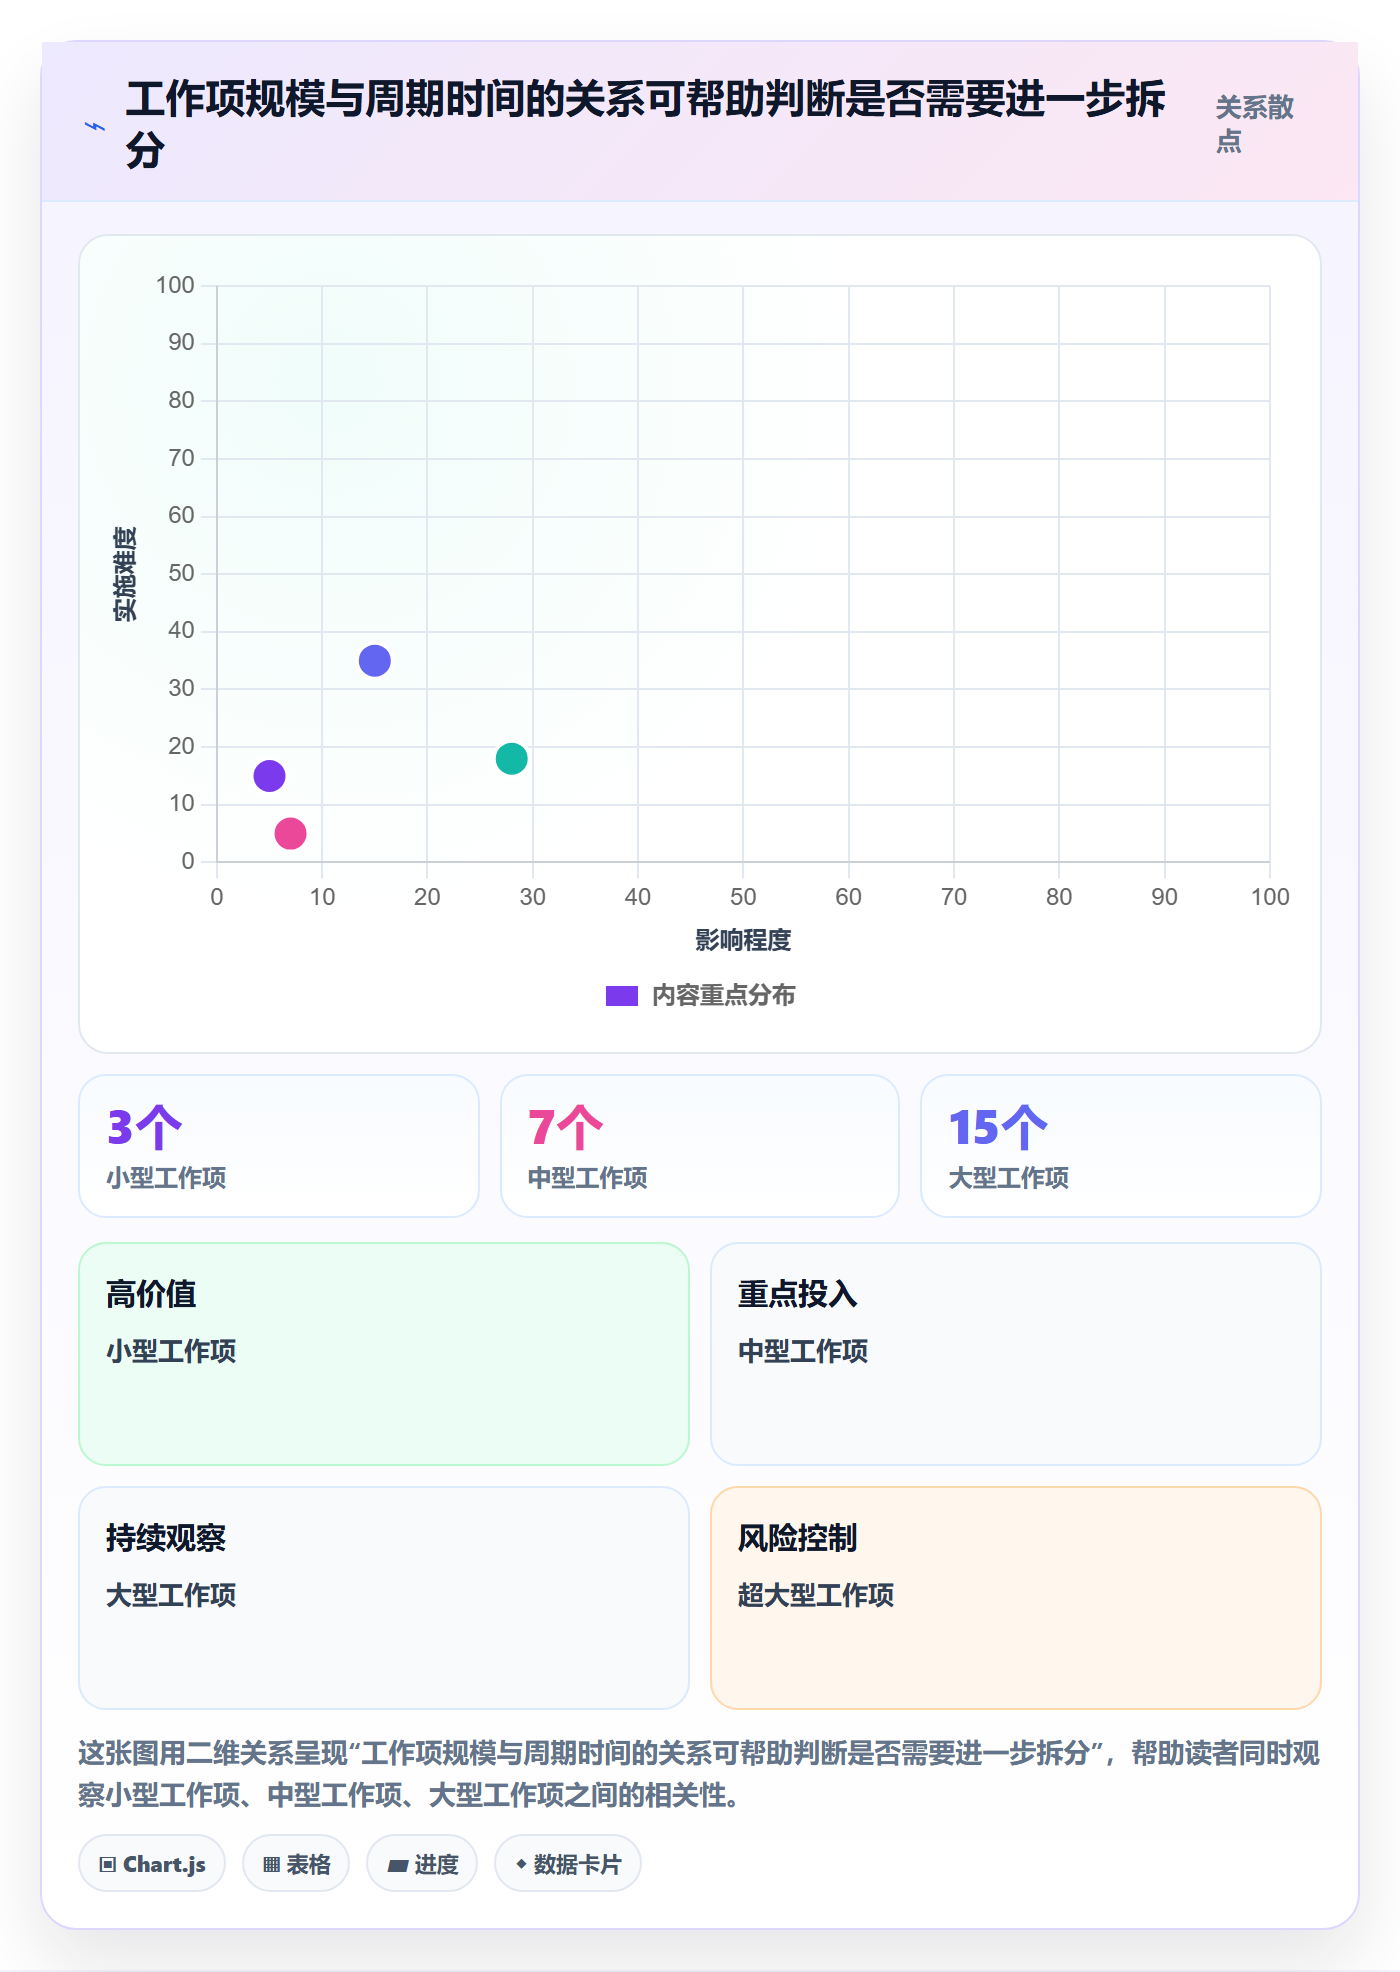Image resolution: width=1400 pixels, height=1972 pixels.
Task: Click the pink scatter data point
Action: [290, 833]
